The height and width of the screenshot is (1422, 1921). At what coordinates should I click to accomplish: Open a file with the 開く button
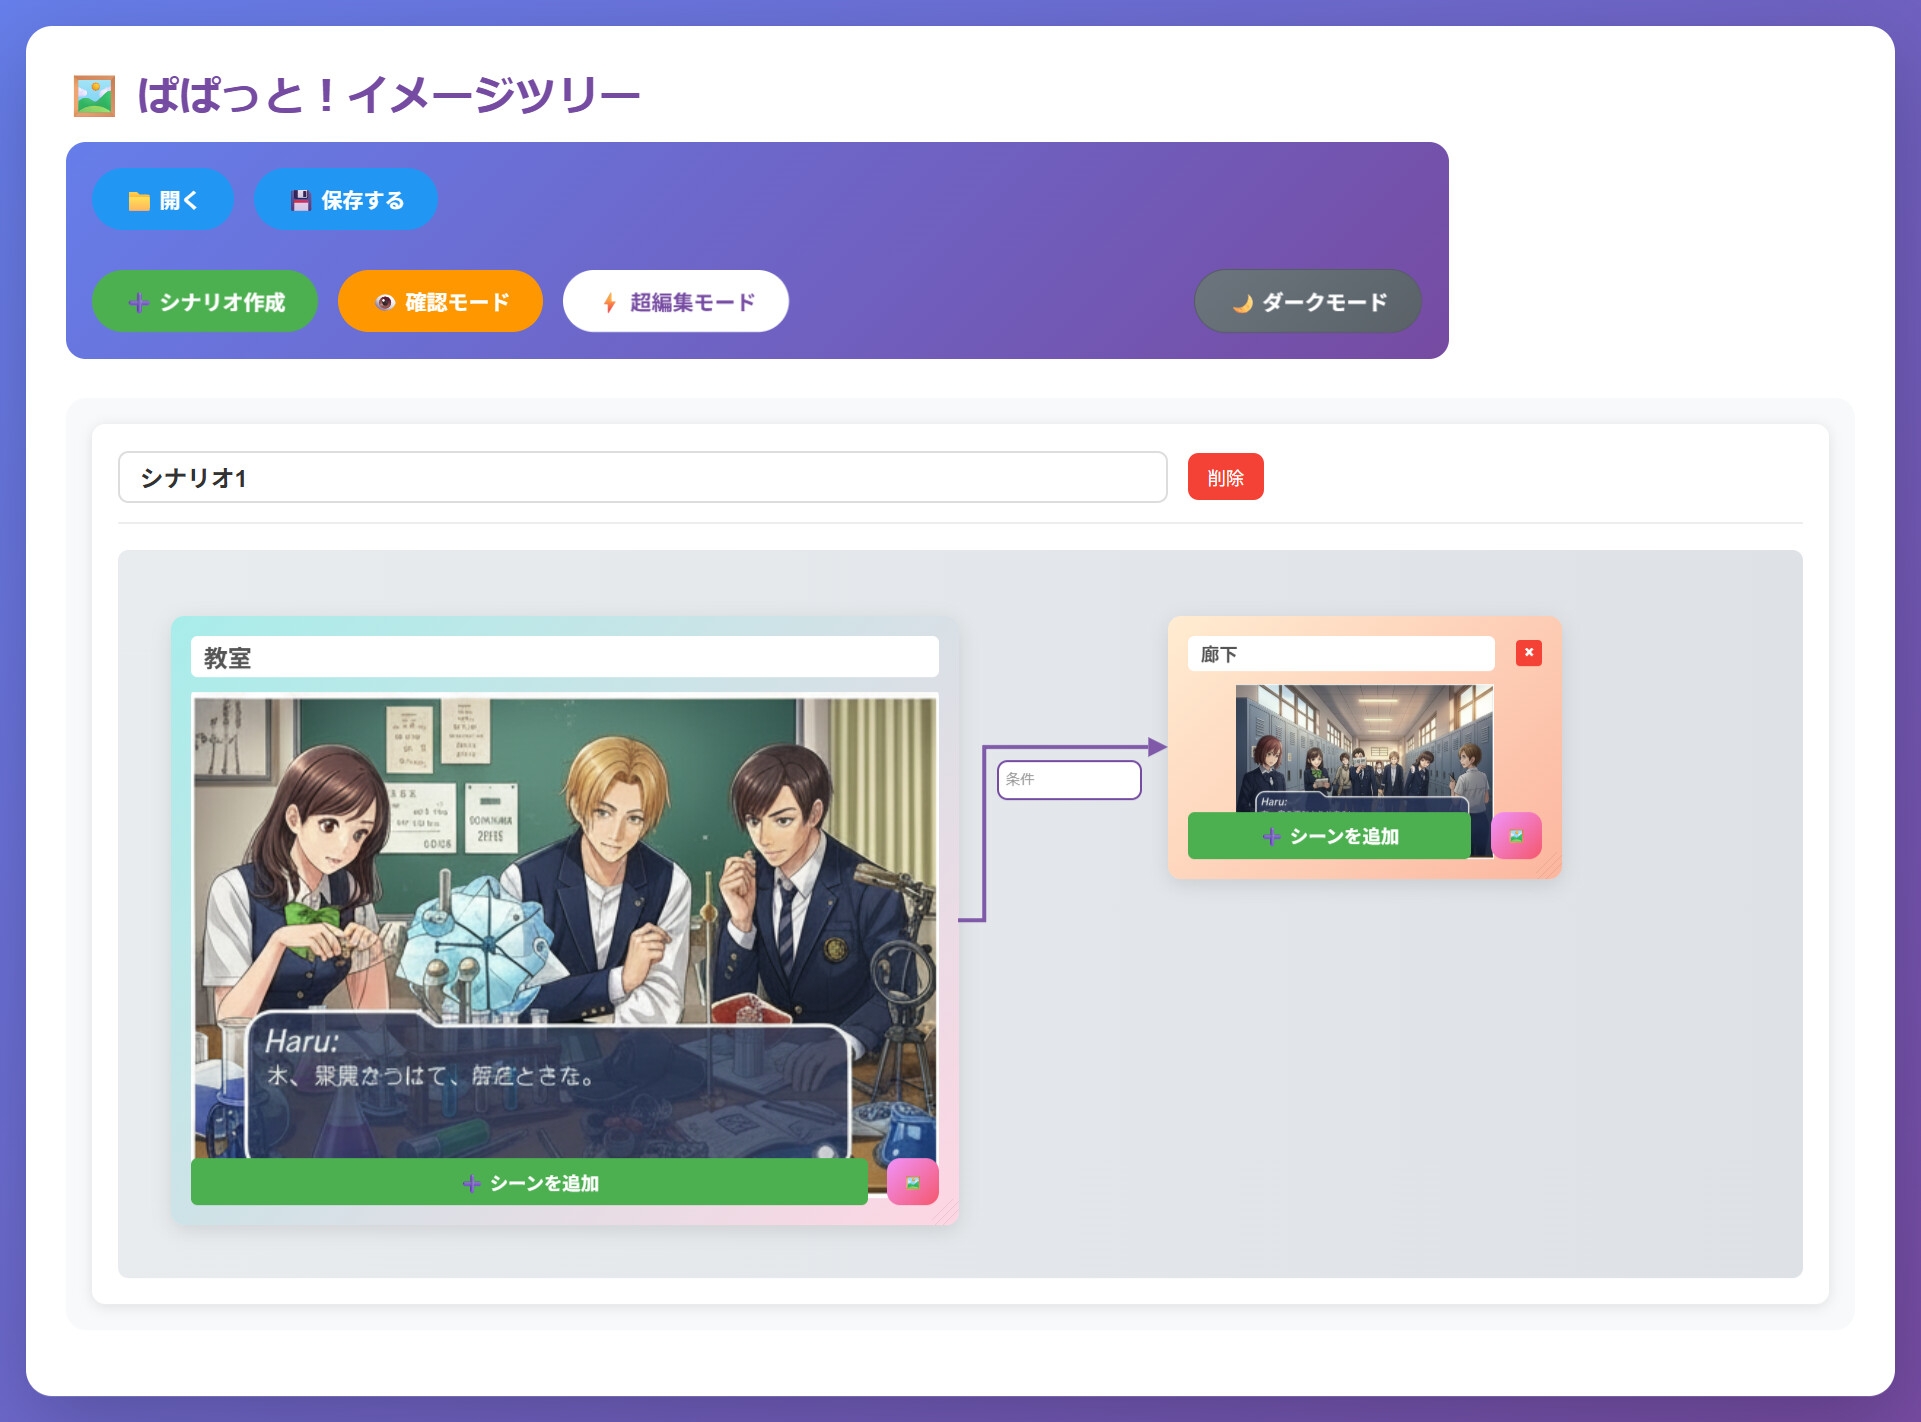click(163, 200)
